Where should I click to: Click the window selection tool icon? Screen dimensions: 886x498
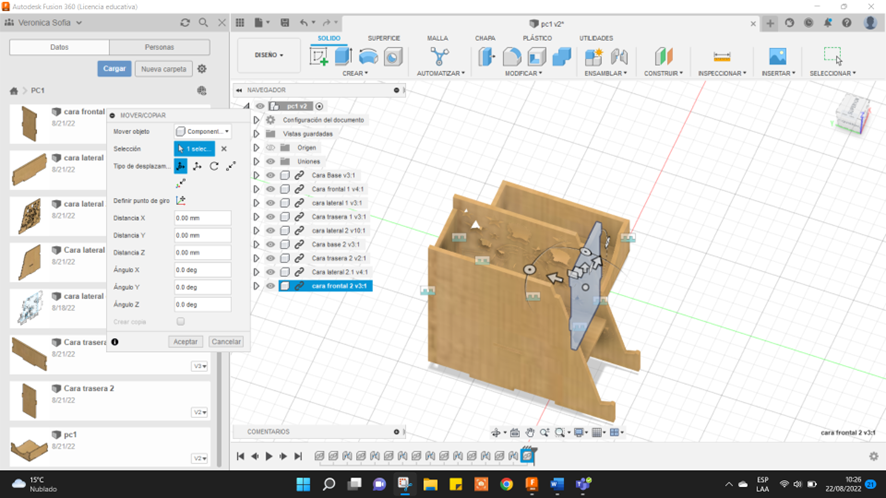pos(832,56)
